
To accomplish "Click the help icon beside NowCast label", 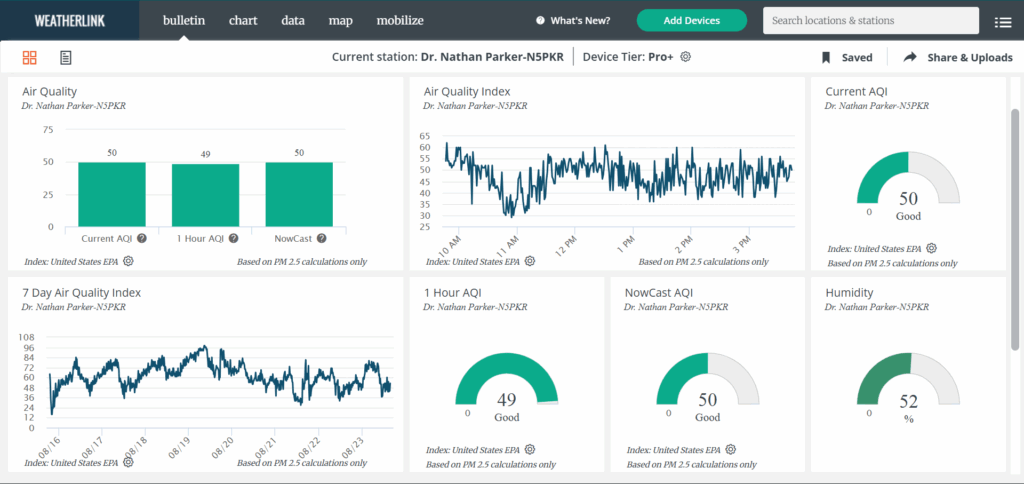I will (x=322, y=238).
